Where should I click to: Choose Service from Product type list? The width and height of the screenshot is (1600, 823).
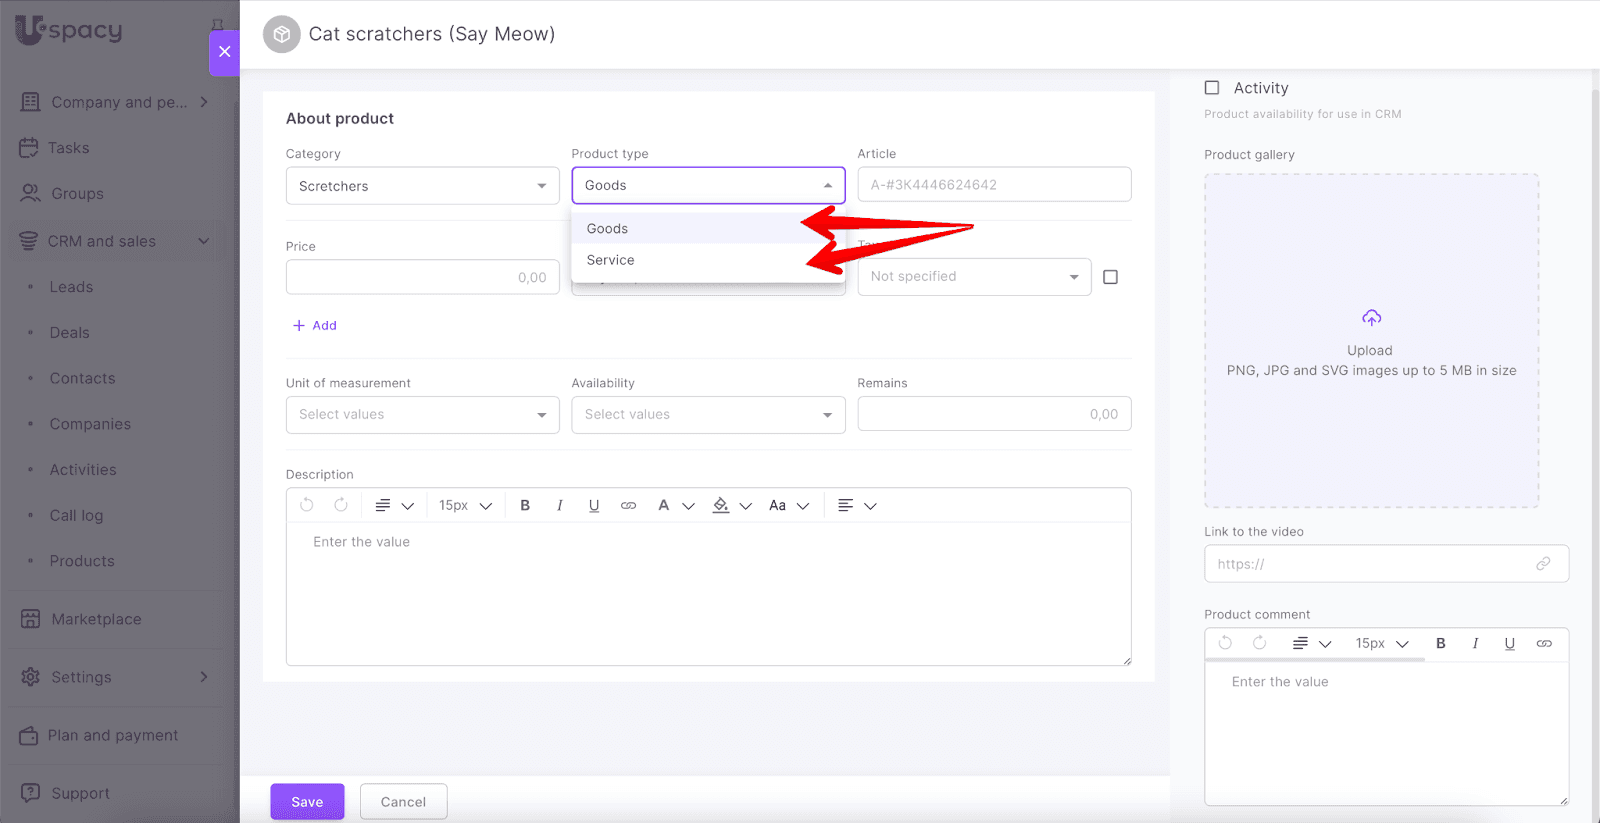[611, 260]
